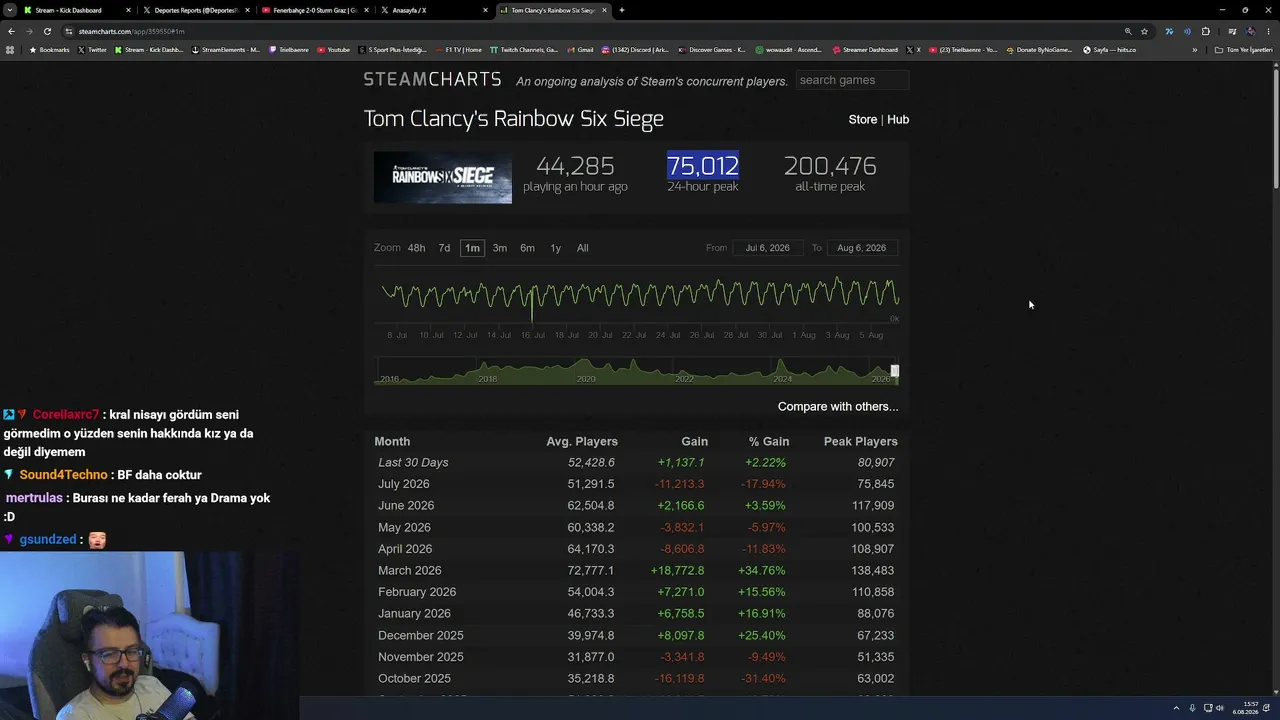The width and height of the screenshot is (1280, 720).
Task: Switch to the Deportes Reports tab
Action: click(195, 10)
